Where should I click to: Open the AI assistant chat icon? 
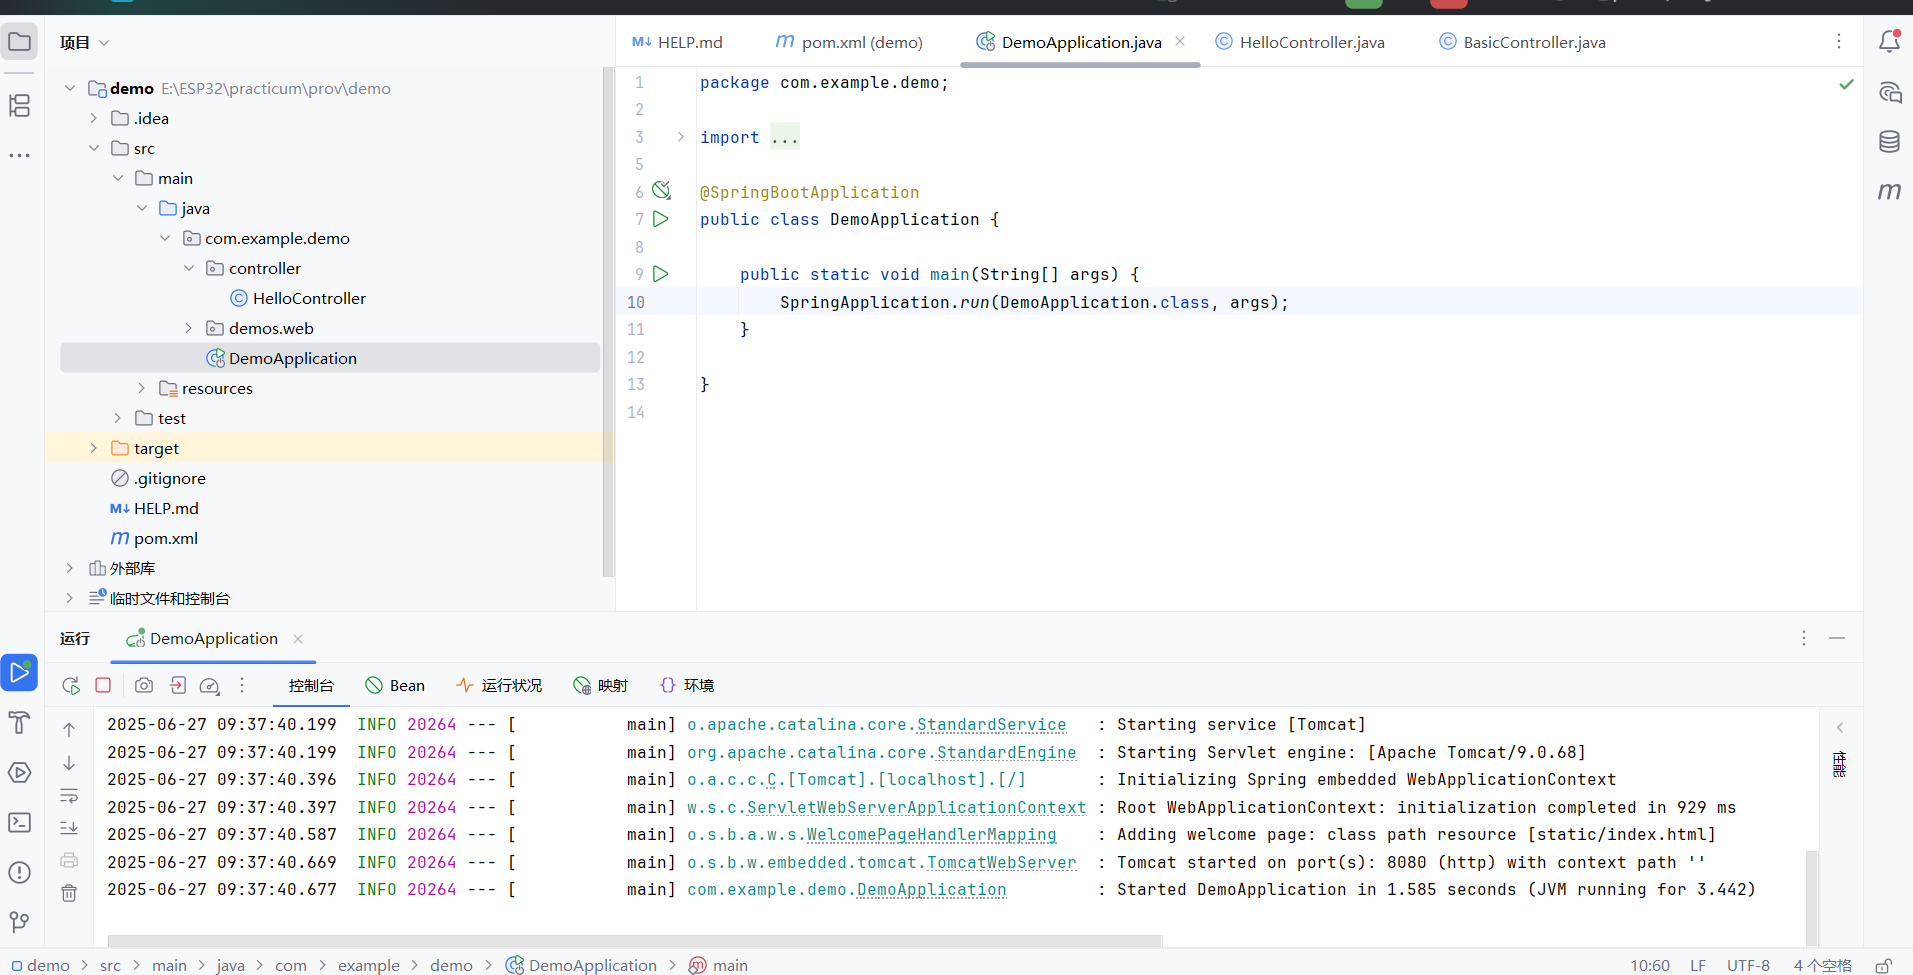click(x=1889, y=93)
